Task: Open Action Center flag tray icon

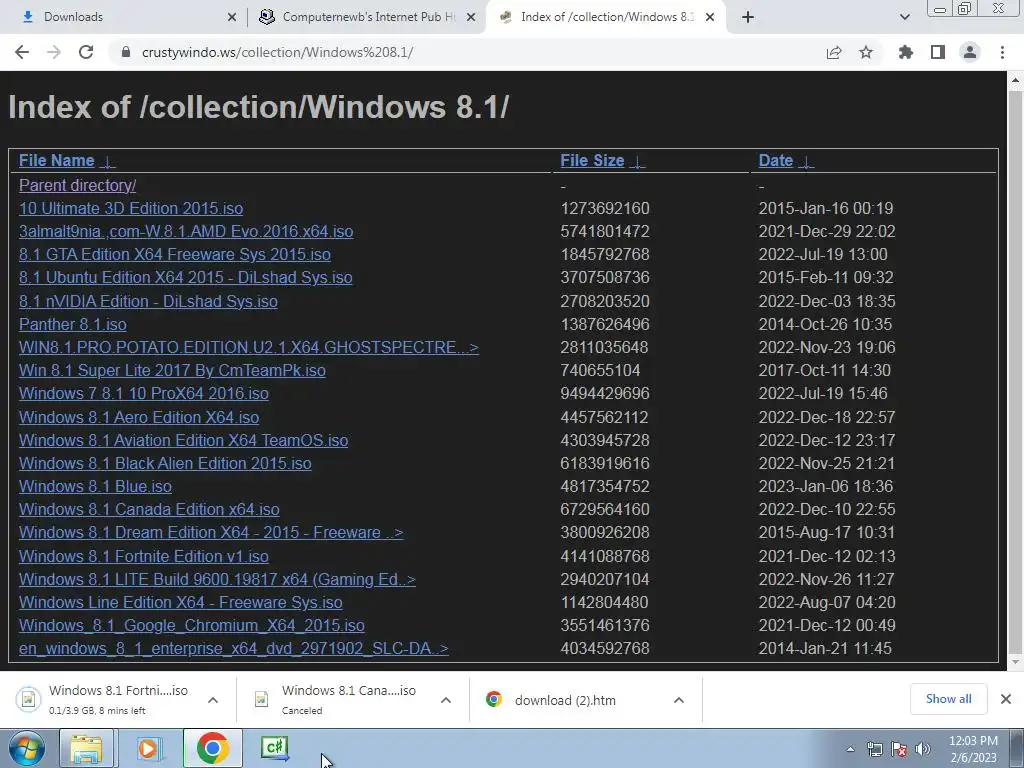Action: tap(899, 749)
